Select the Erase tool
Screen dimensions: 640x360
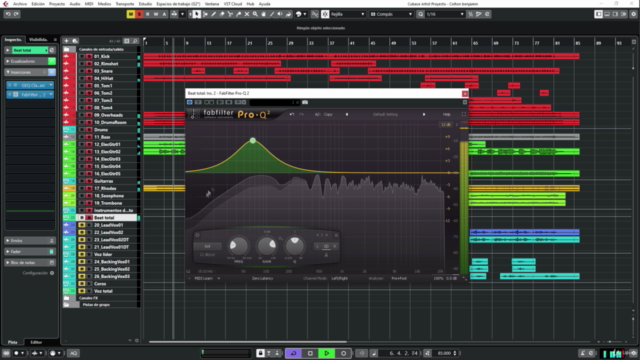(x=222, y=14)
